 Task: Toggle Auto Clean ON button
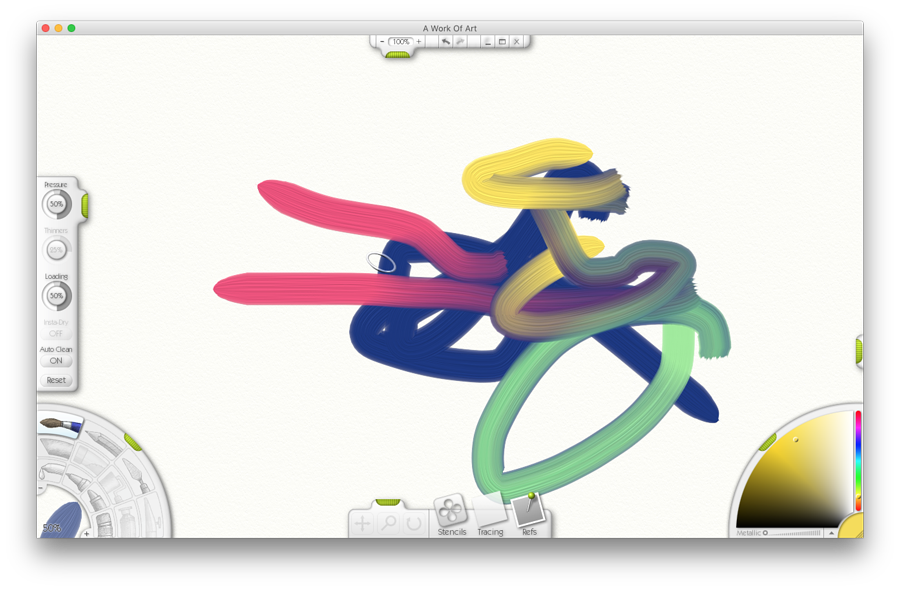tap(56, 361)
